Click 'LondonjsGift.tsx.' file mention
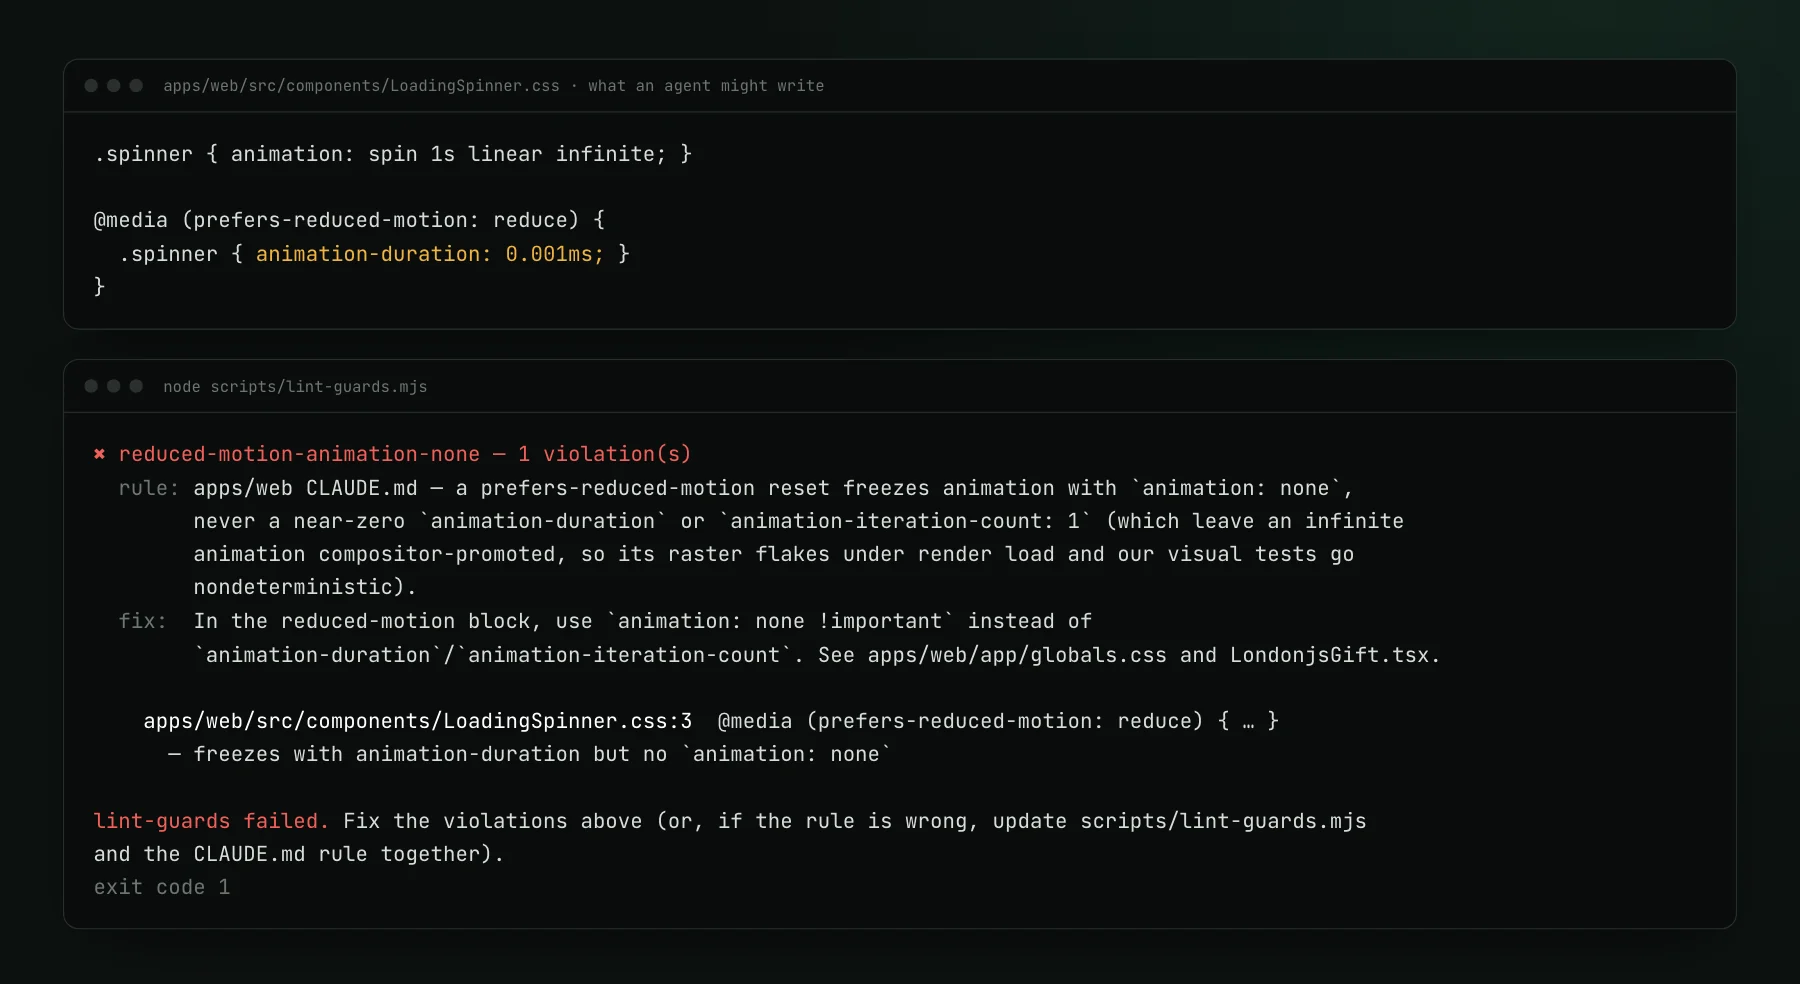1800x984 pixels. tap(1335, 655)
